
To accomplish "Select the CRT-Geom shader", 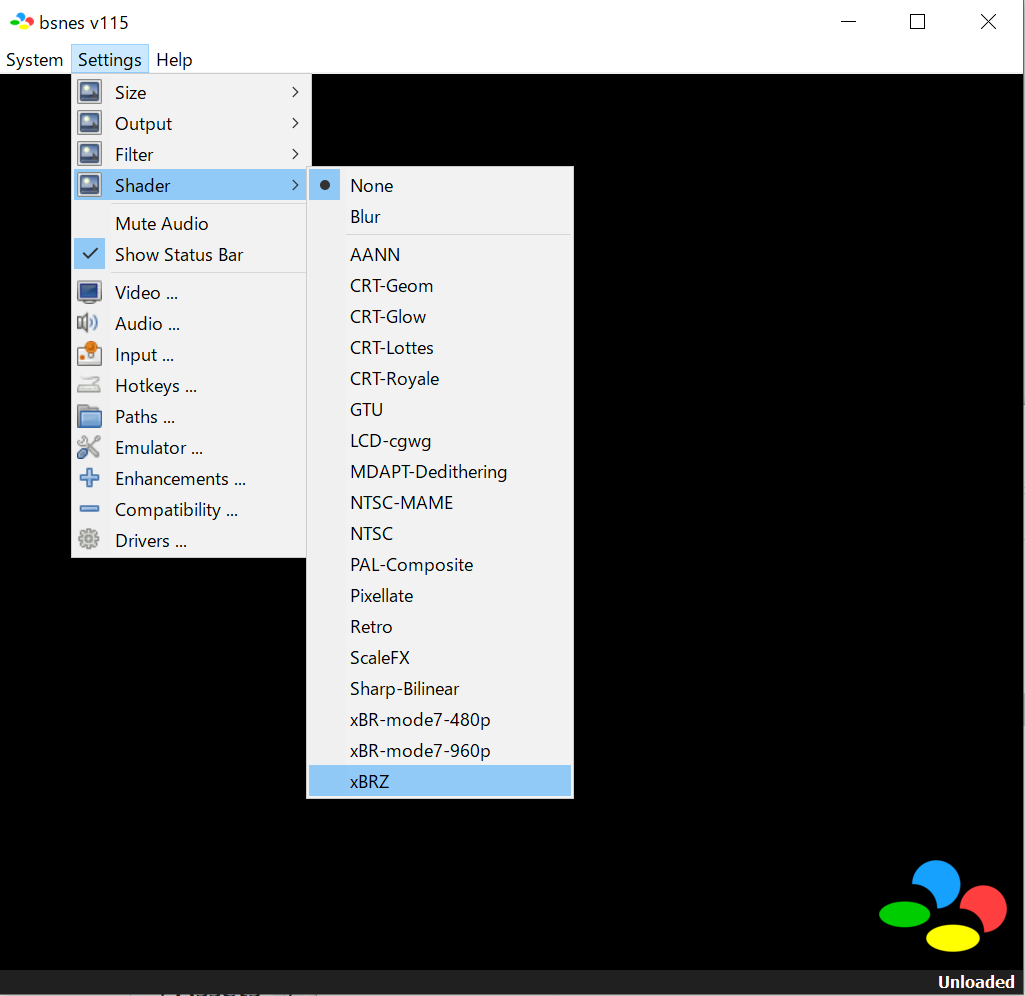I will point(440,286).
